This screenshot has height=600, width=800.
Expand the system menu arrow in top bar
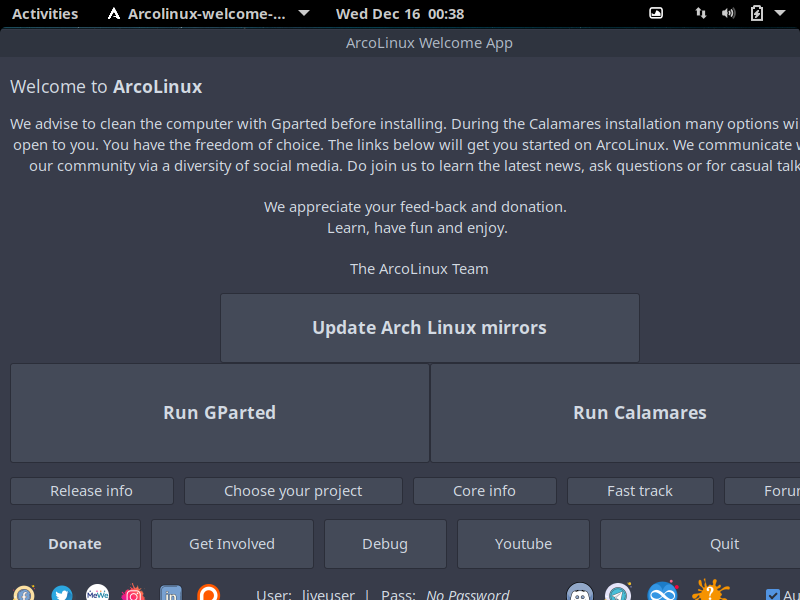(x=780, y=13)
